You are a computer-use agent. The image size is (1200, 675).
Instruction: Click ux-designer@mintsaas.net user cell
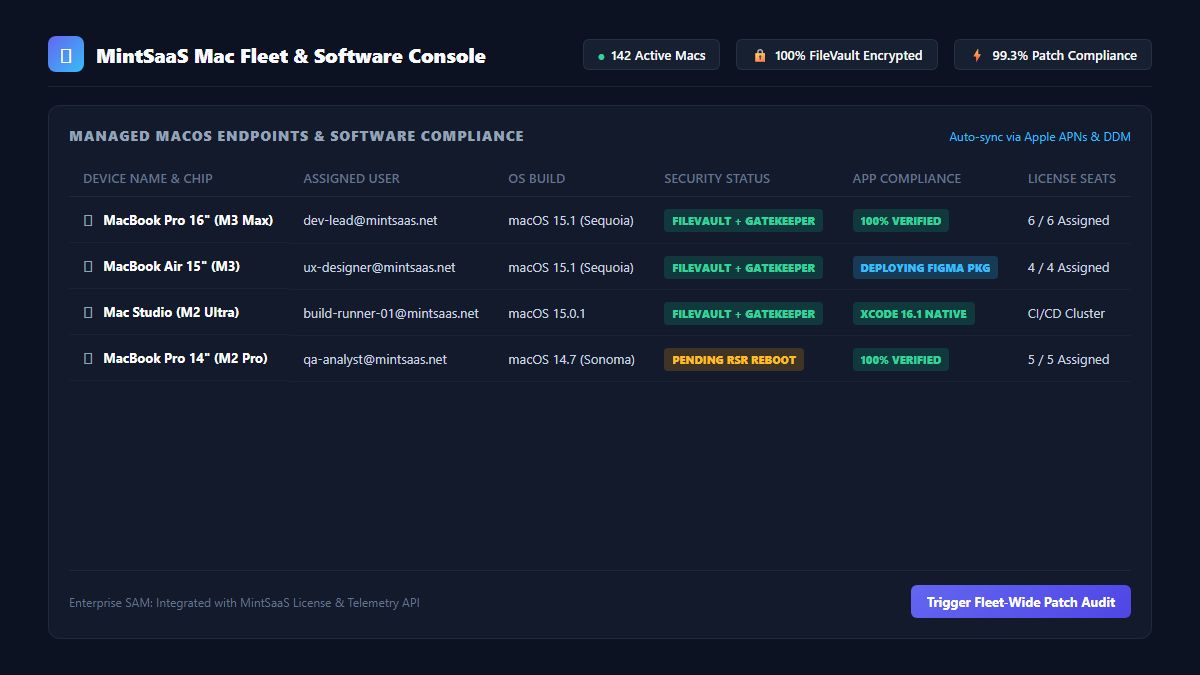tap(379, 267)
